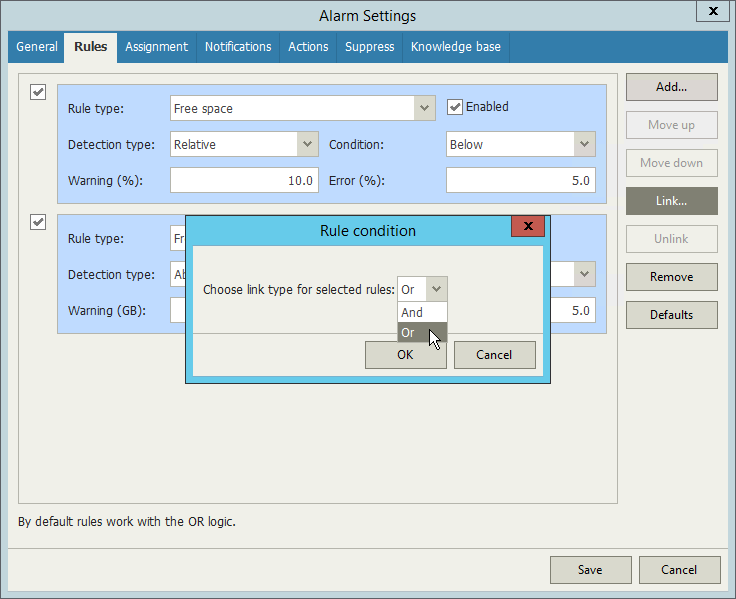Select the Rules tab
Screen dimensions: 736x599
91,47
